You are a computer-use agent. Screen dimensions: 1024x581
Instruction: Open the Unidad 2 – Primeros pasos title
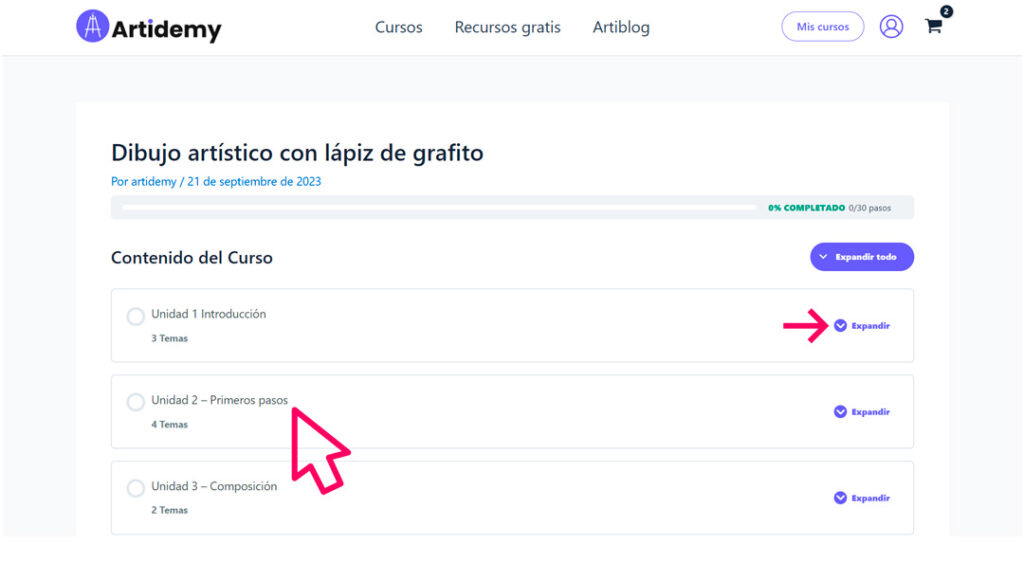(219, 400)
